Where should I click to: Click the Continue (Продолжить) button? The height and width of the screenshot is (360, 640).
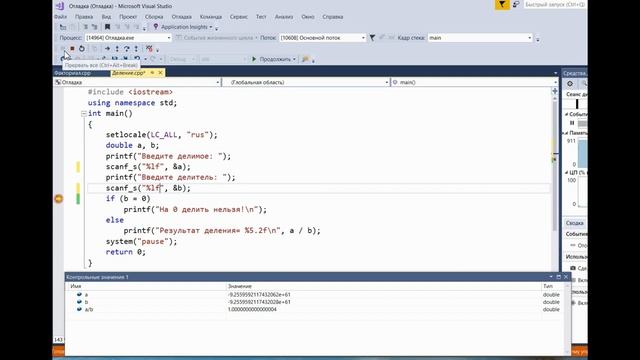[272, 59]
